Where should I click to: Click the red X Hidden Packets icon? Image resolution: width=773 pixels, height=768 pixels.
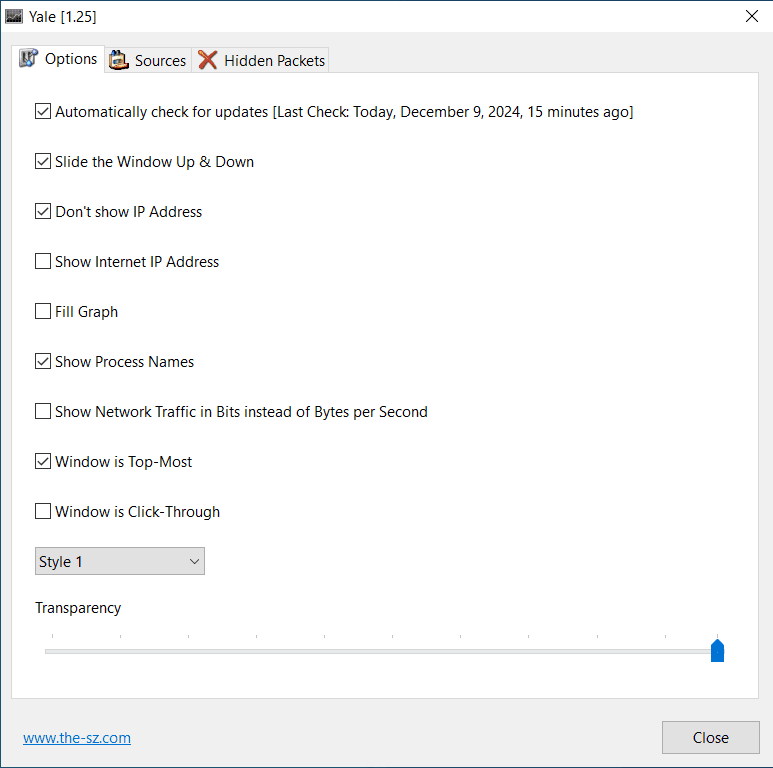pyautogui.click(x=208, y=60)
